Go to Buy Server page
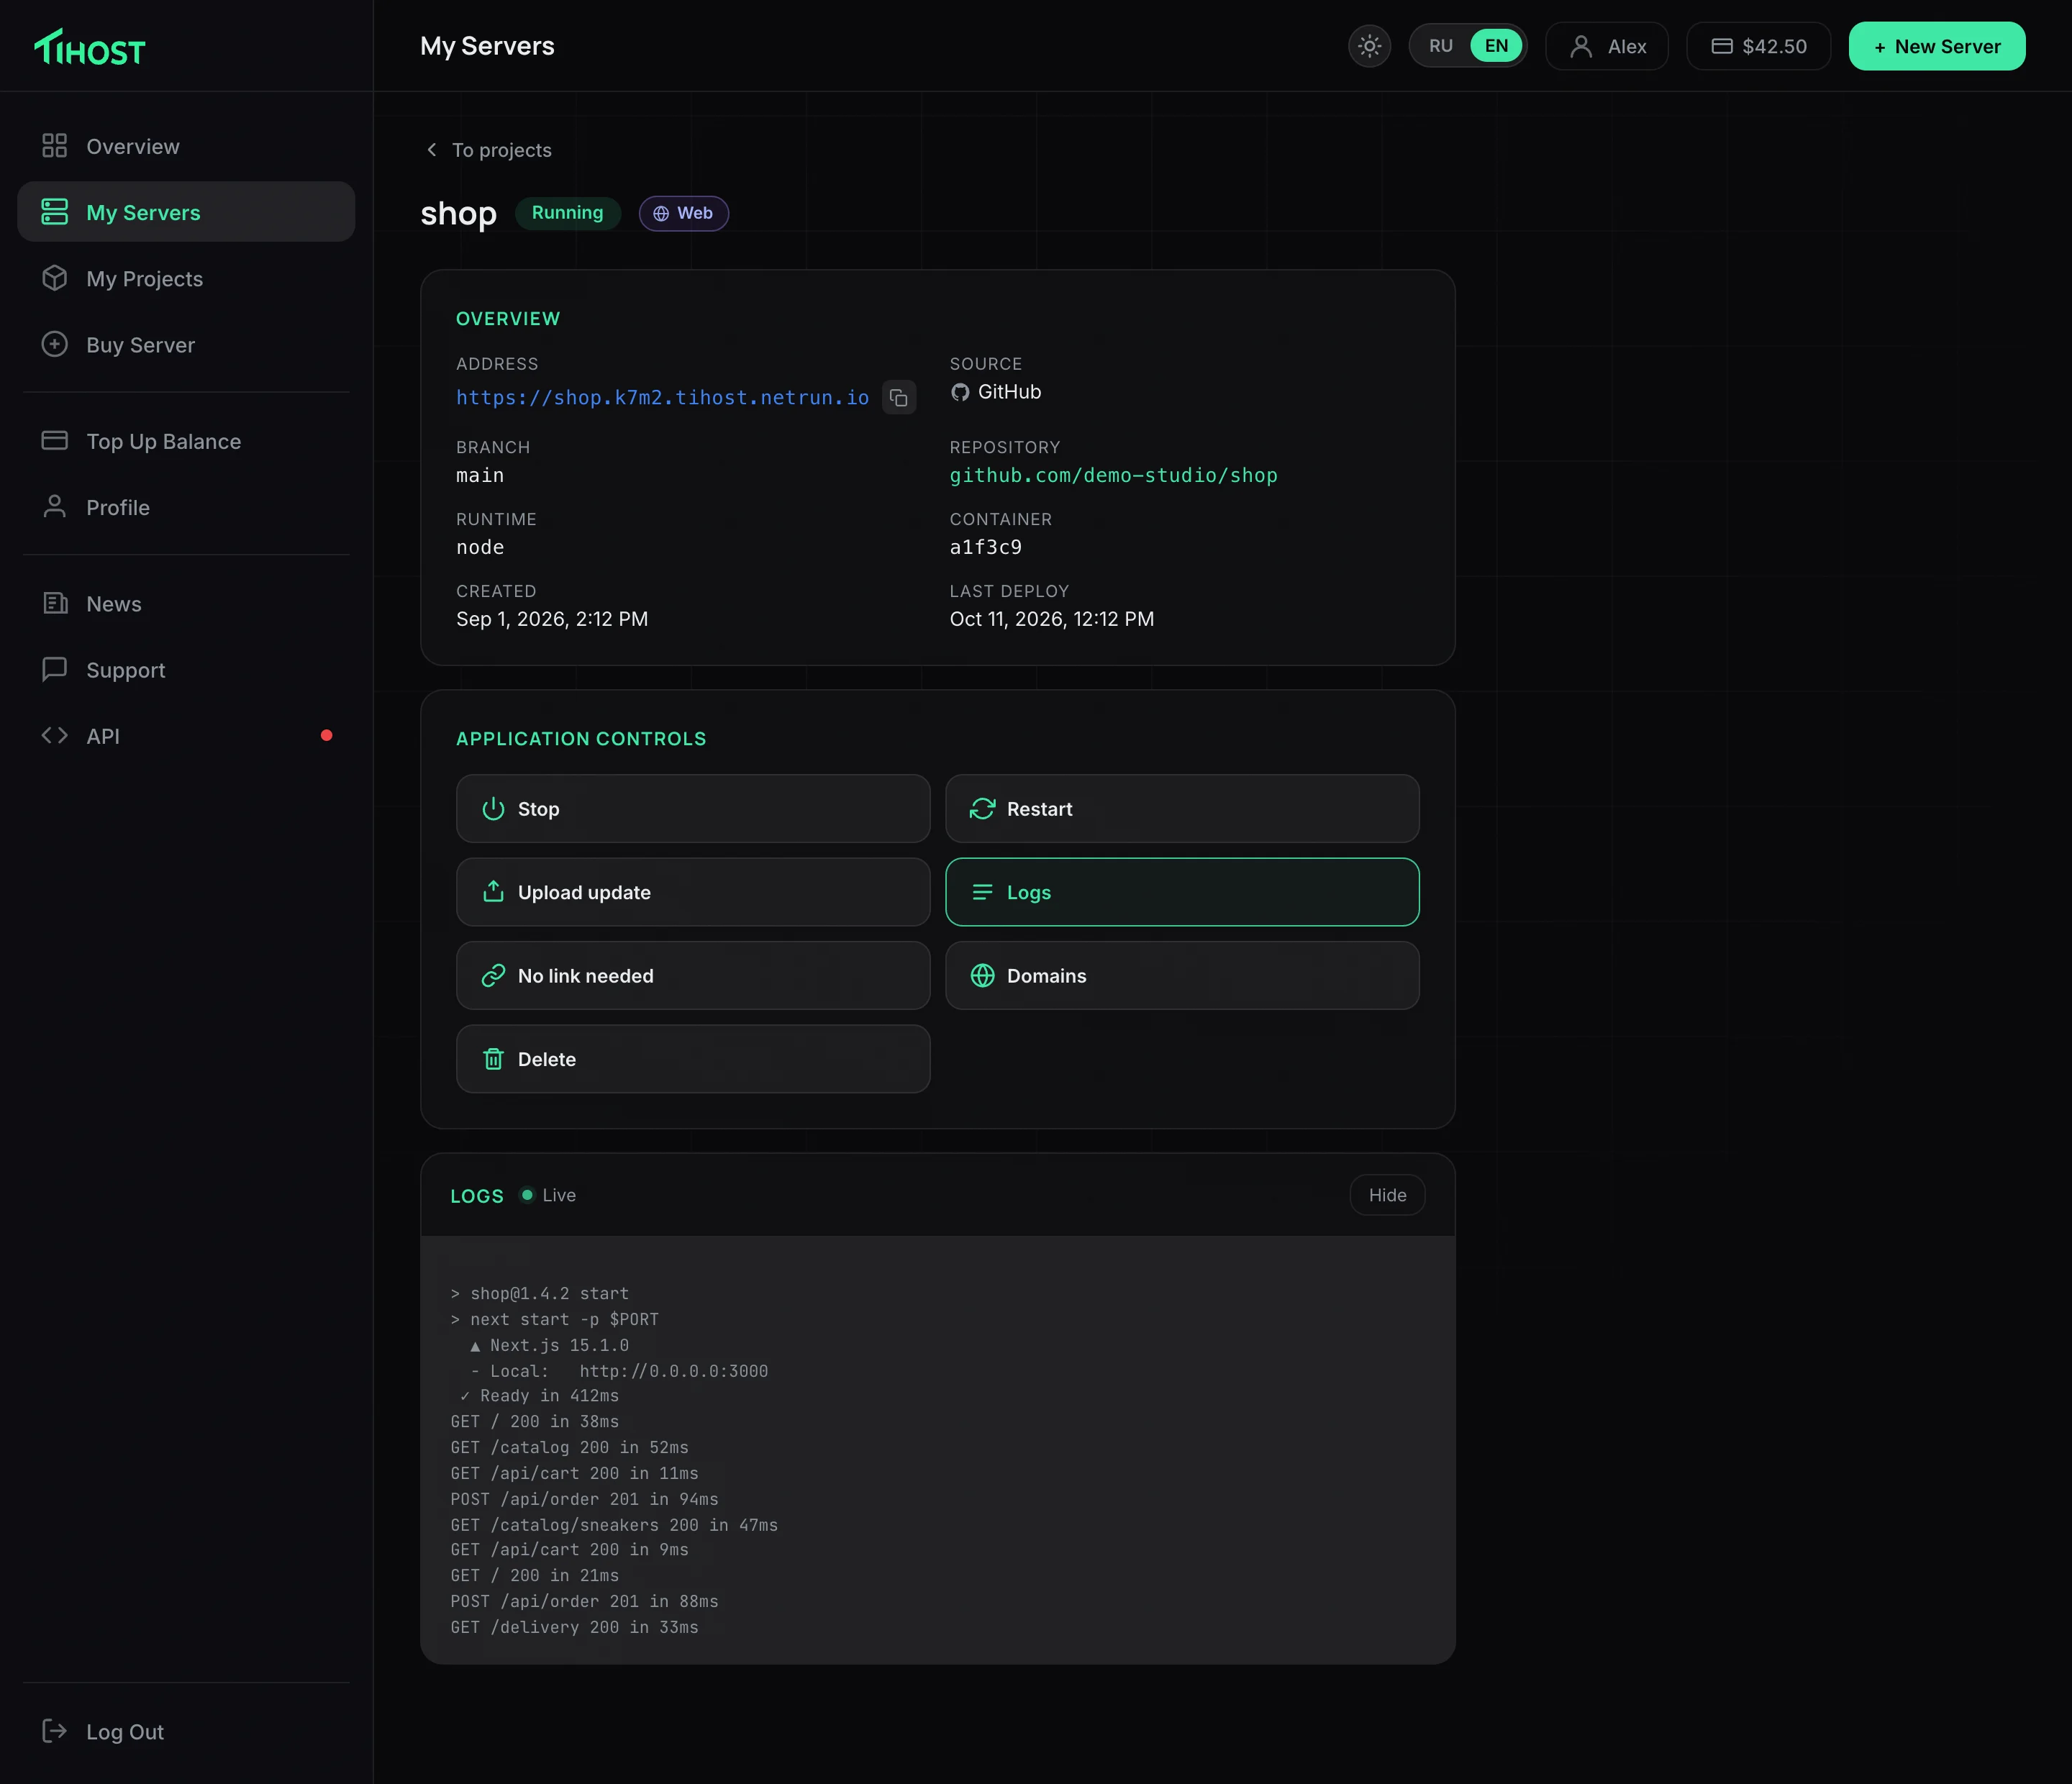Image resolution: width=2072 pixels, height=1784 pixels. tap(186, 344)
